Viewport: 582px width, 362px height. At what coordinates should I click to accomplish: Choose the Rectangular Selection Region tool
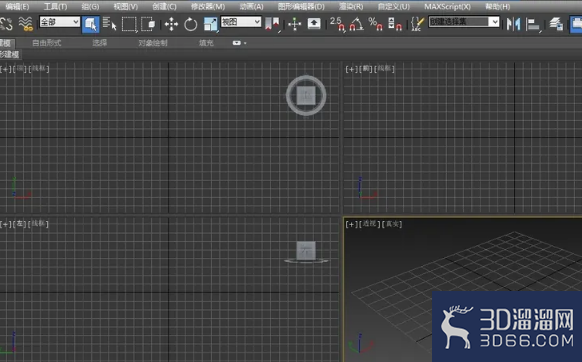(129, 25)
